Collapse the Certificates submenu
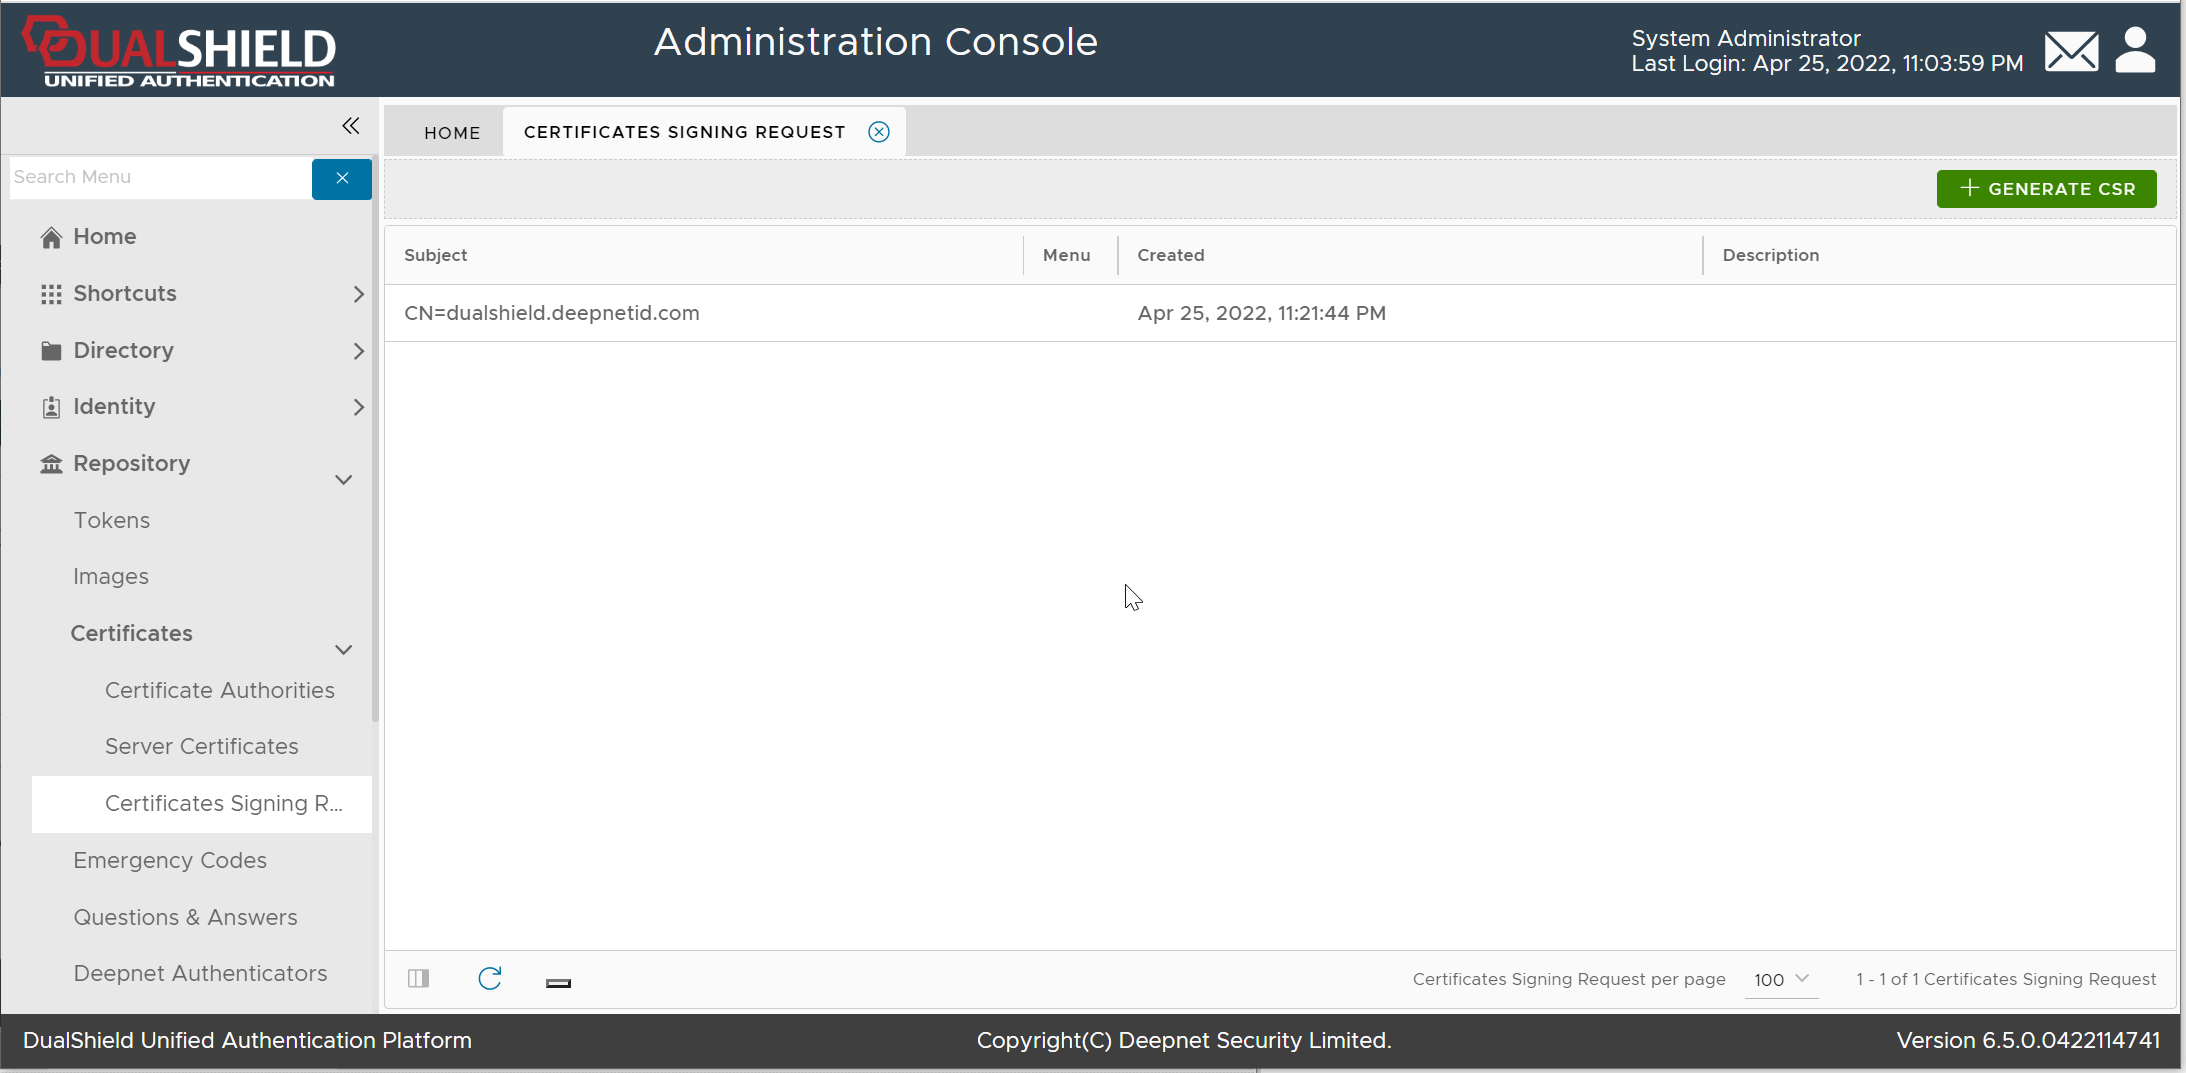 click(x=344, y=650)
